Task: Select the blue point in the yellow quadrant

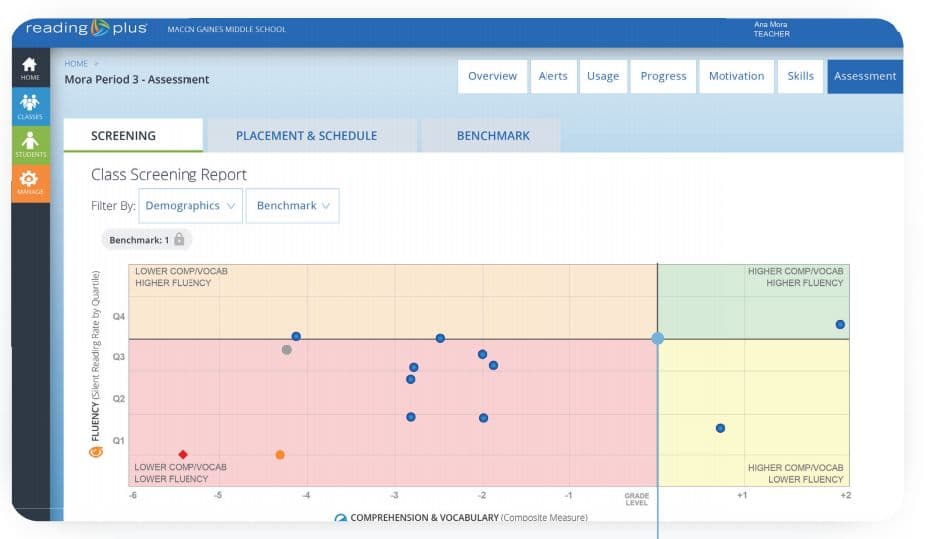Action: click(x=720, y=428)
